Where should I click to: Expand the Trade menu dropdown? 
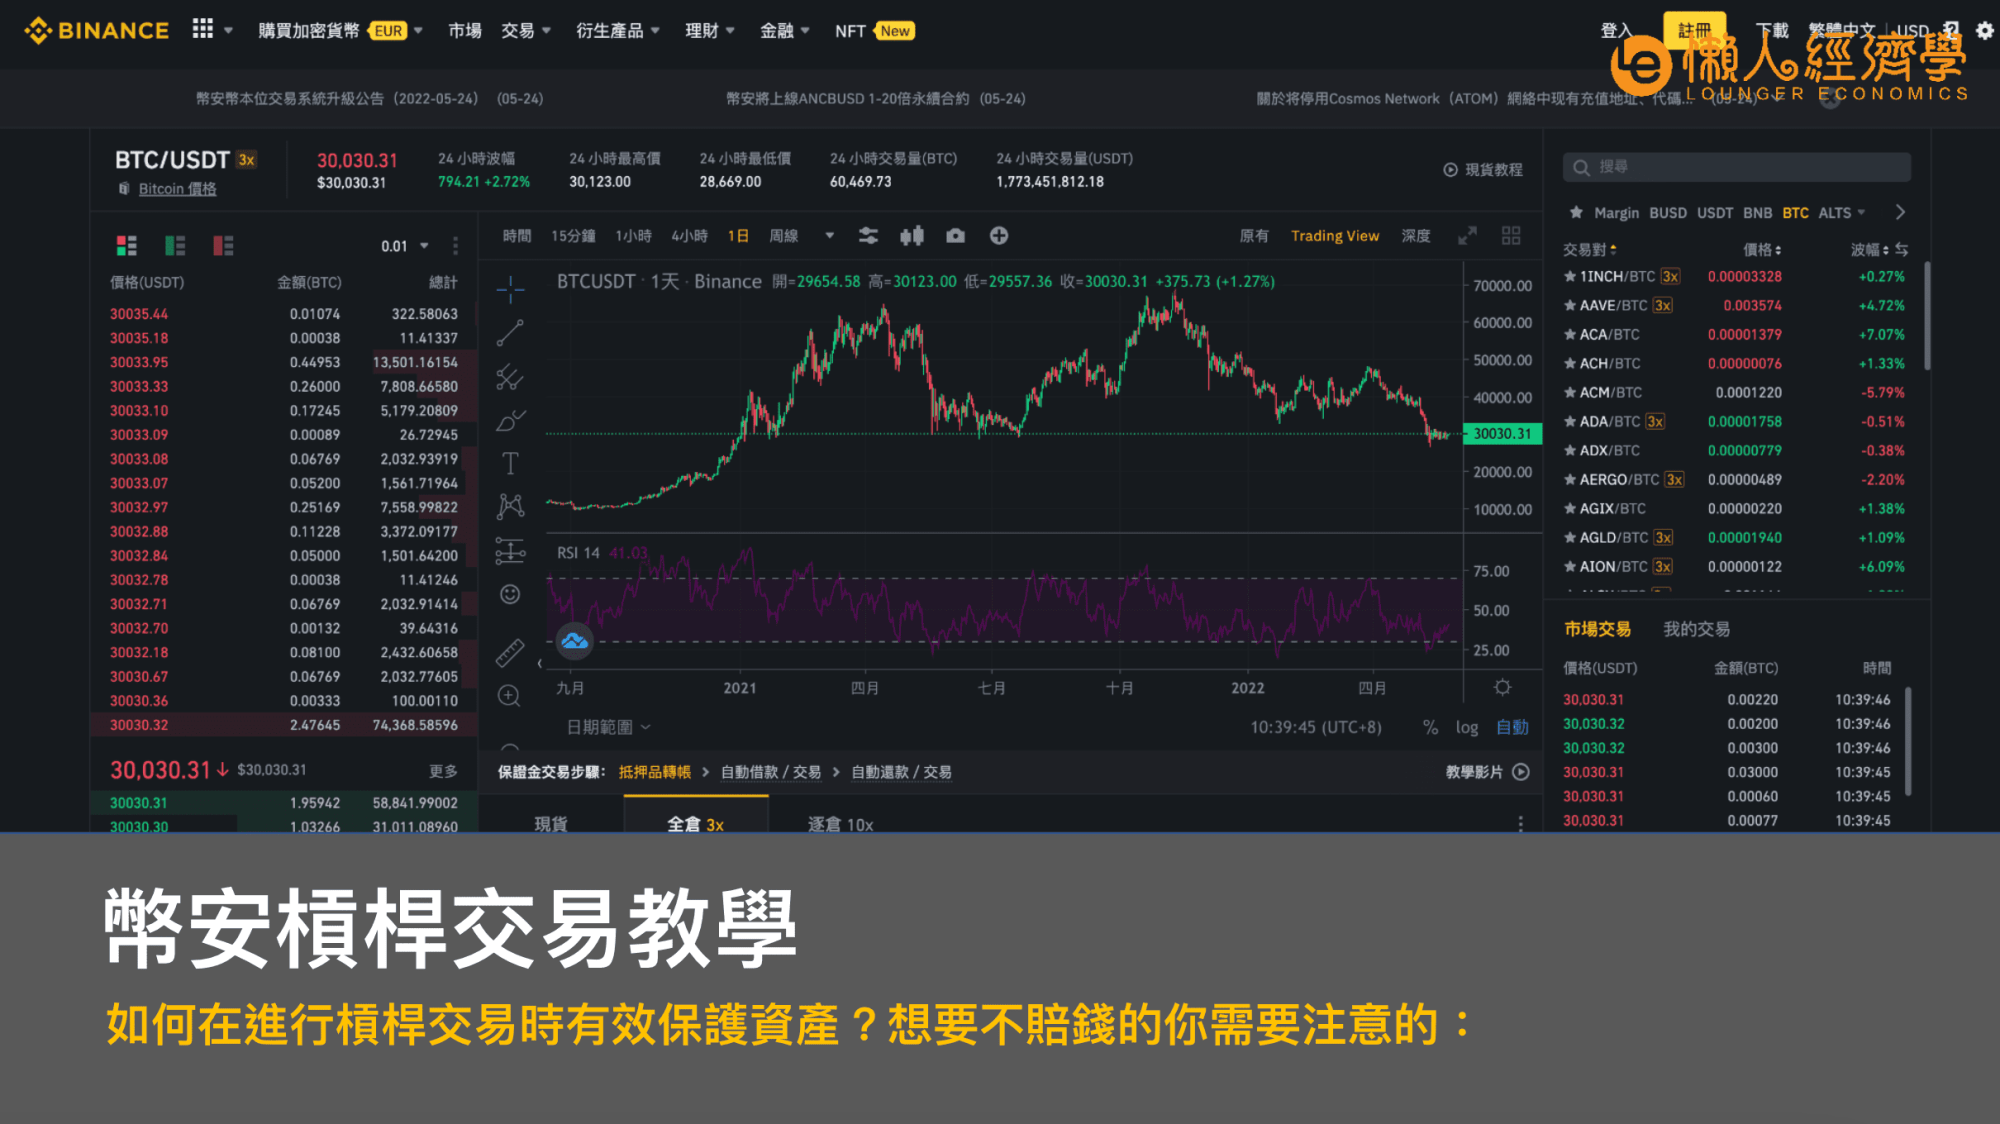point(526,30)
